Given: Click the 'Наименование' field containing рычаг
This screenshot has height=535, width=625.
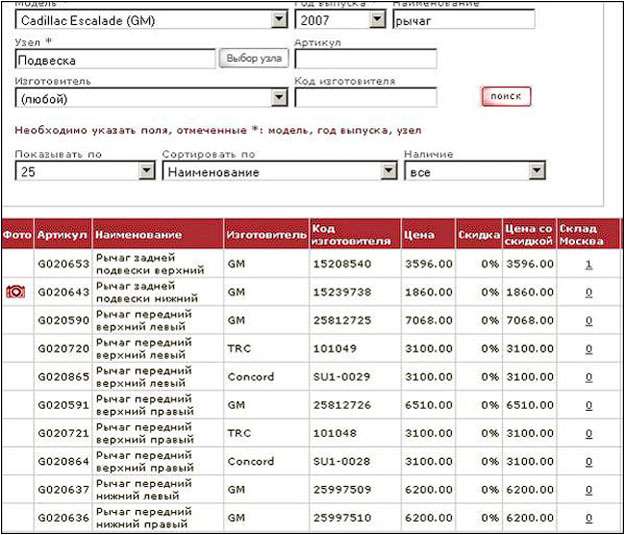Looking at the screenshot, I should (x=464, y=20).
